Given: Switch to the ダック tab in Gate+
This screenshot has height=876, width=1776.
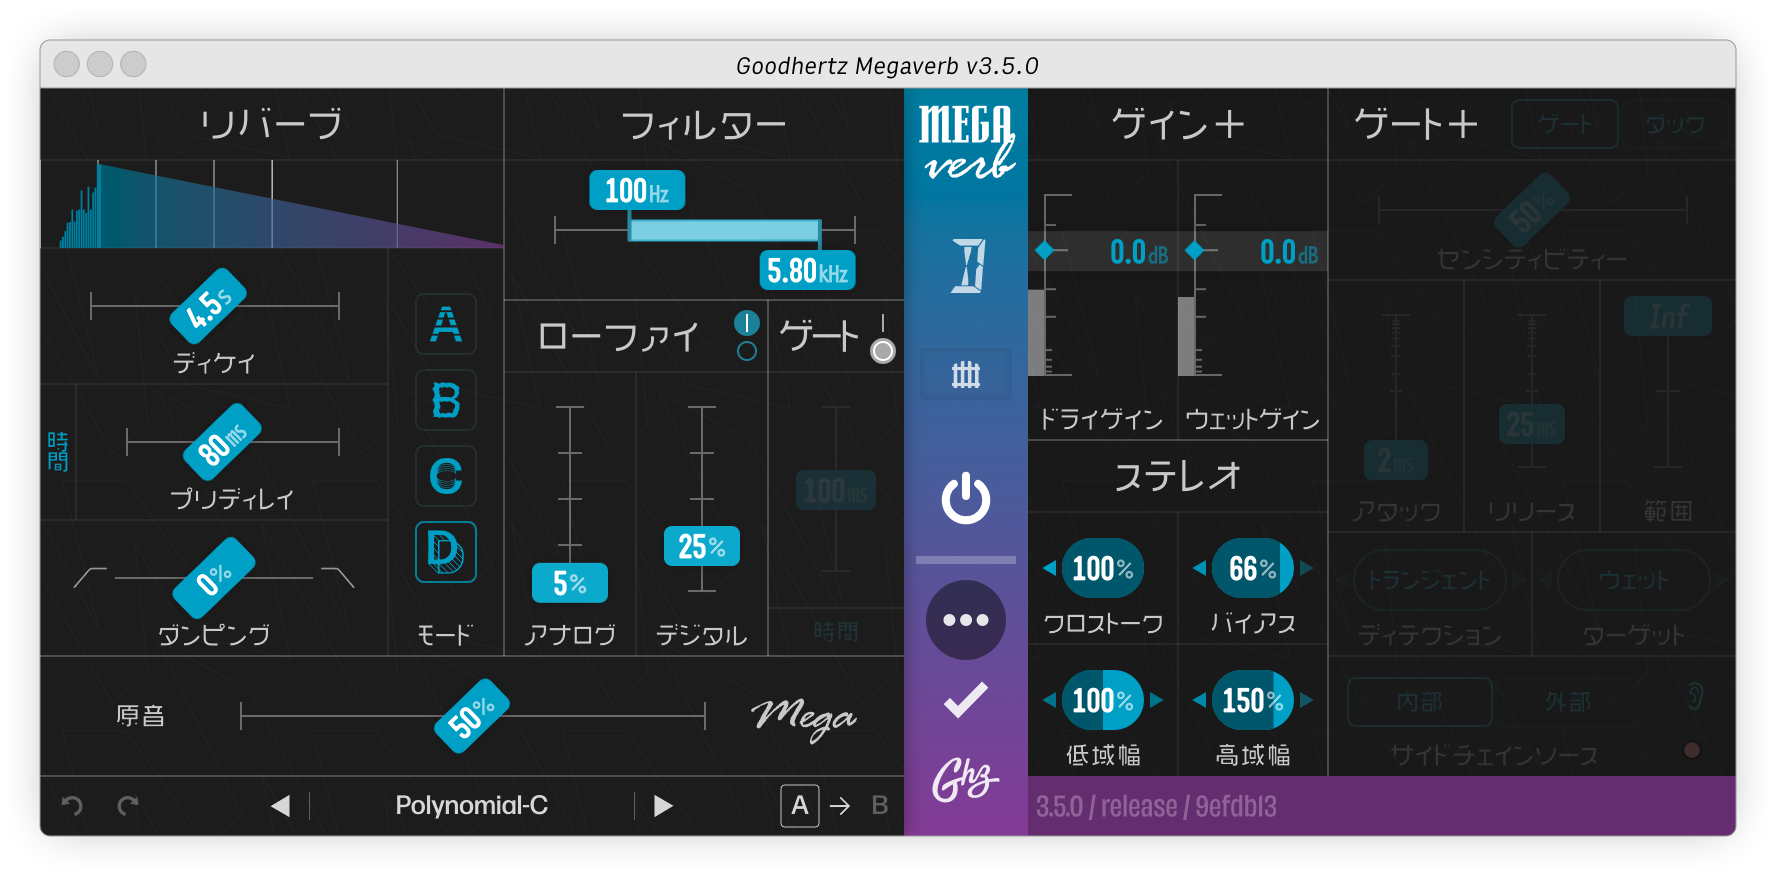Looking at the screenshot, I should 1675,125.
